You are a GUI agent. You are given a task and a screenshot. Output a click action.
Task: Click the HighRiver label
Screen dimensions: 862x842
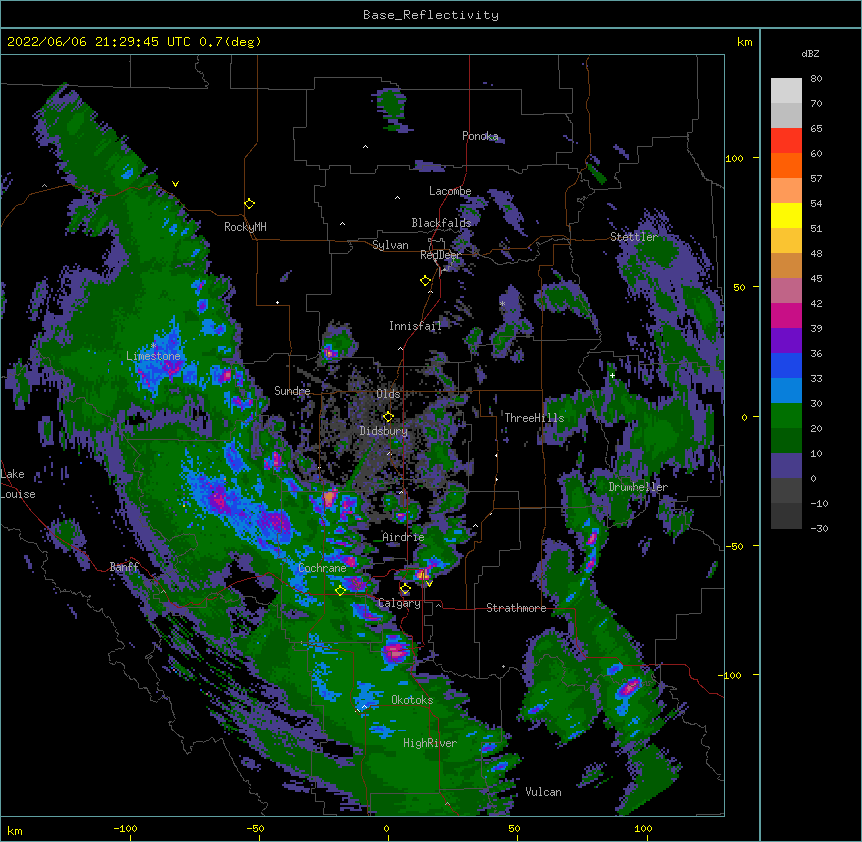click(430, 743)
